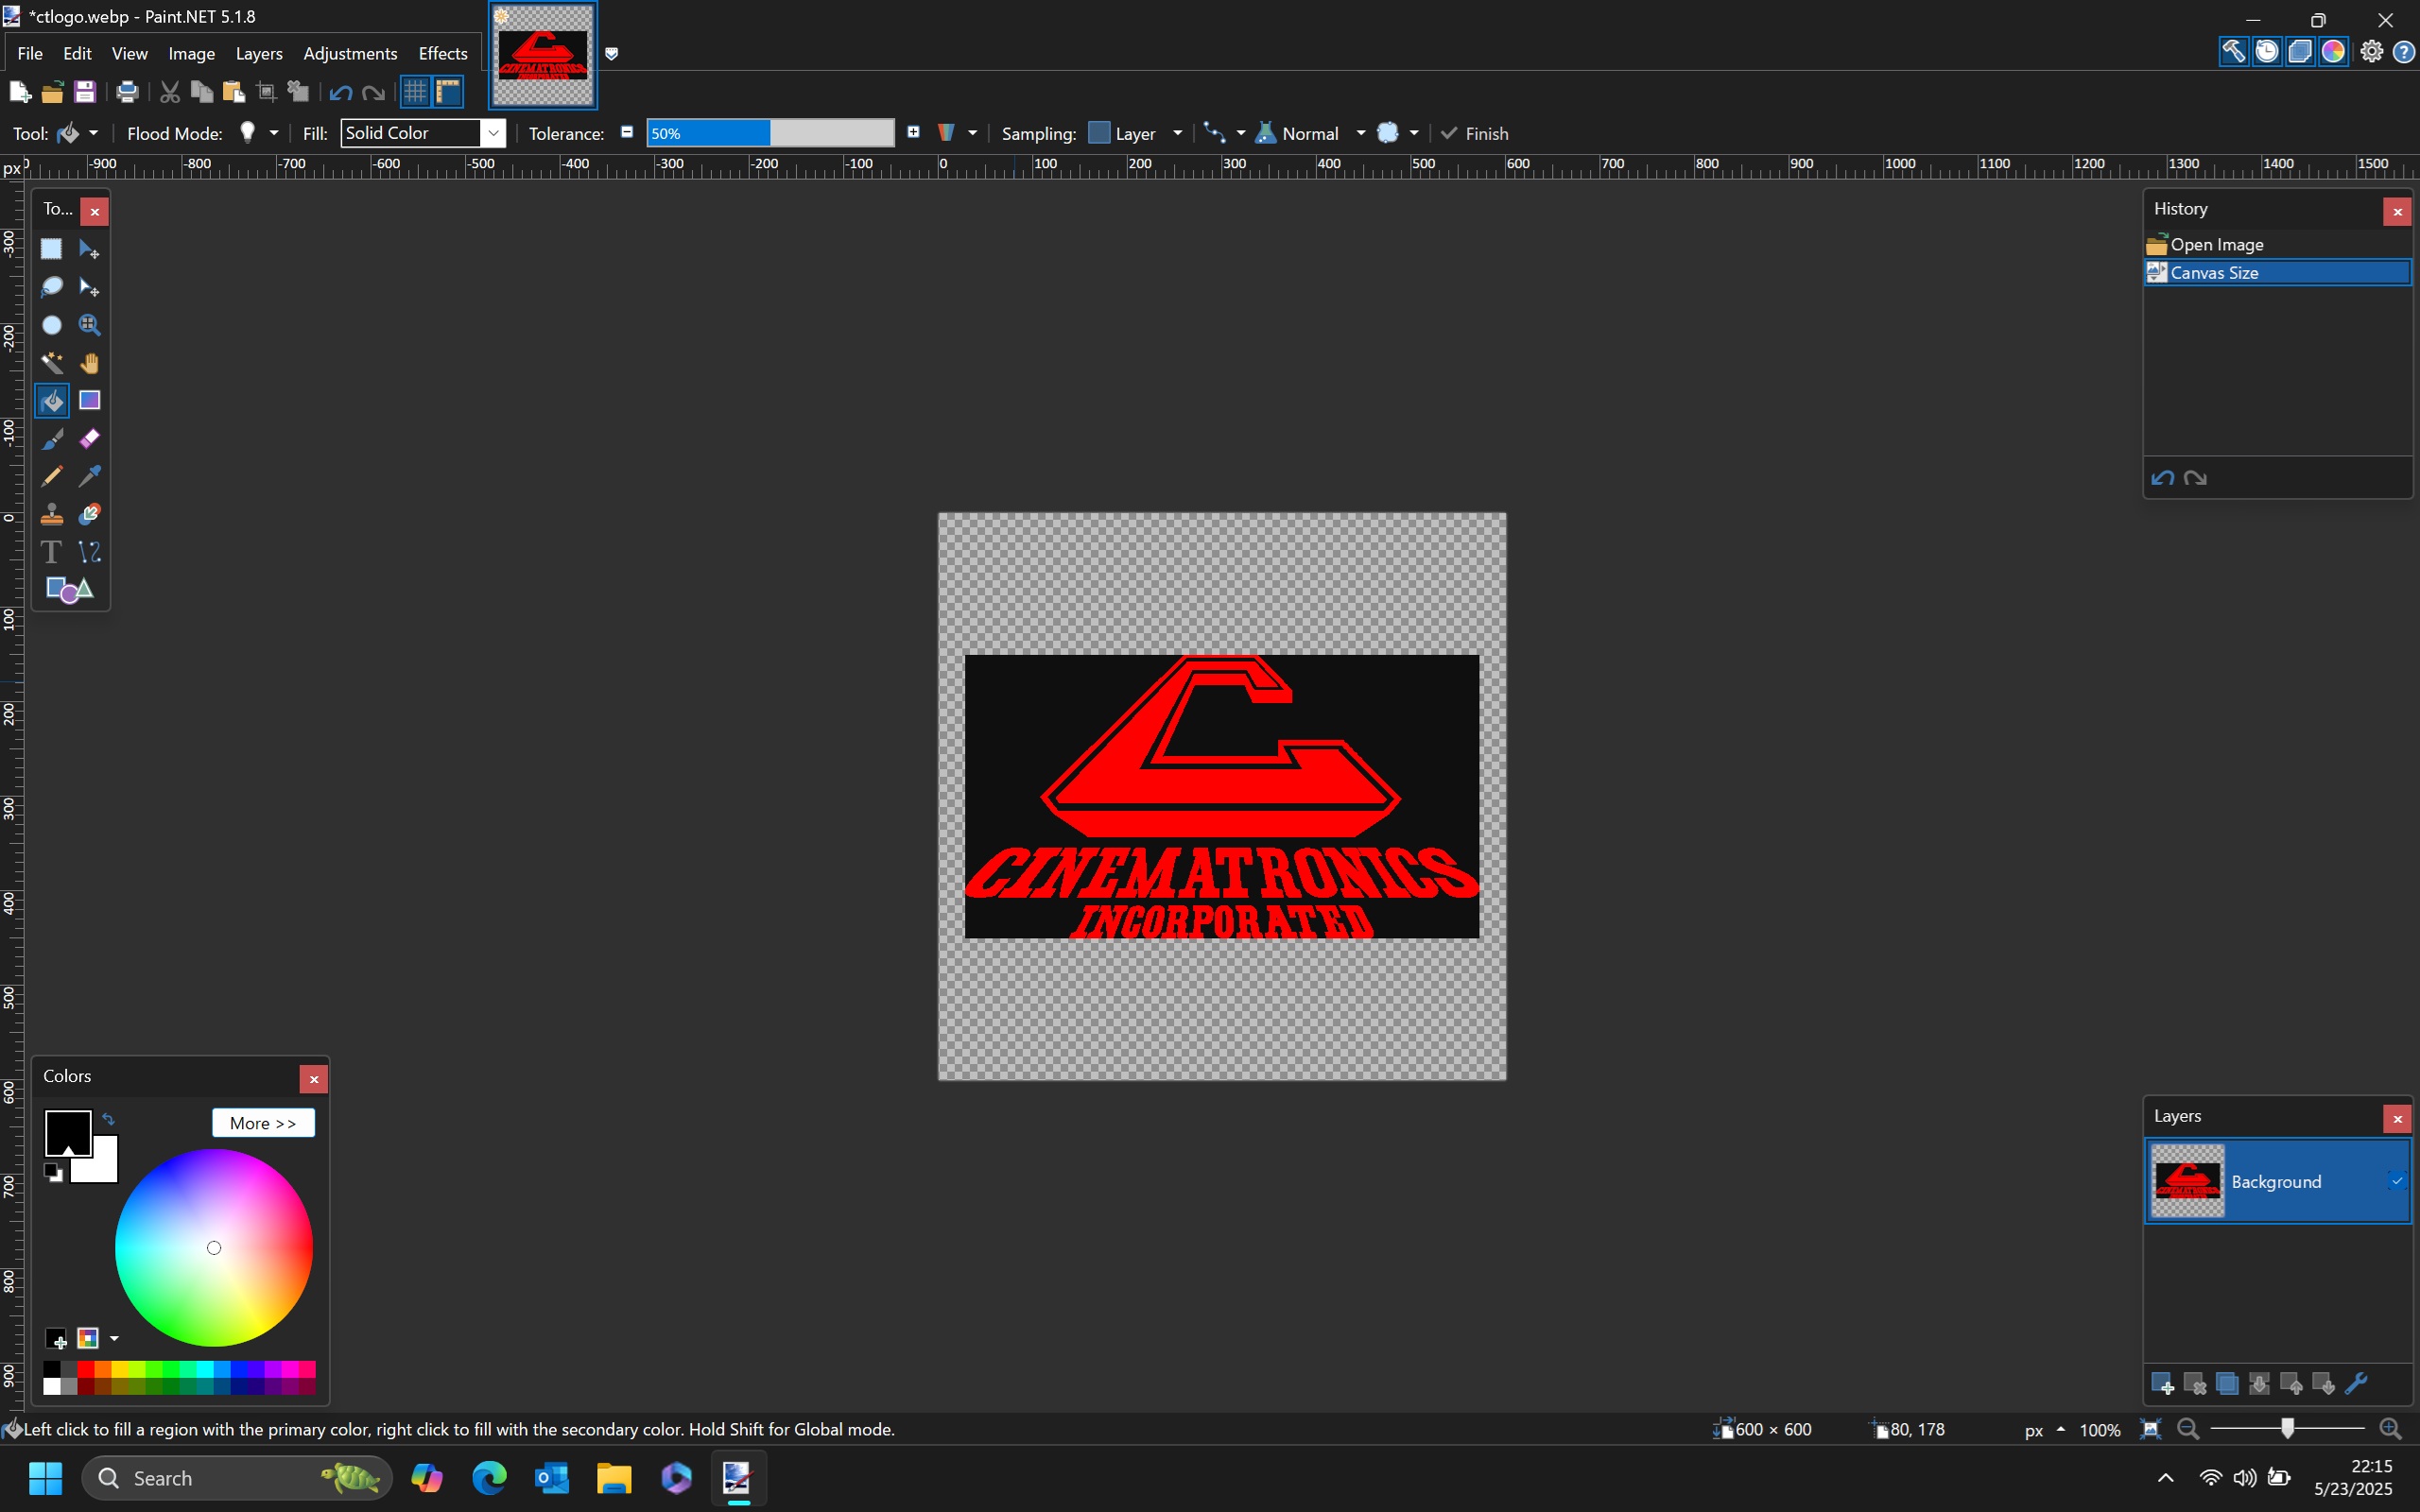Select the Color Picker tool
Screen dimensions: 2420x1512
point(90,476)
